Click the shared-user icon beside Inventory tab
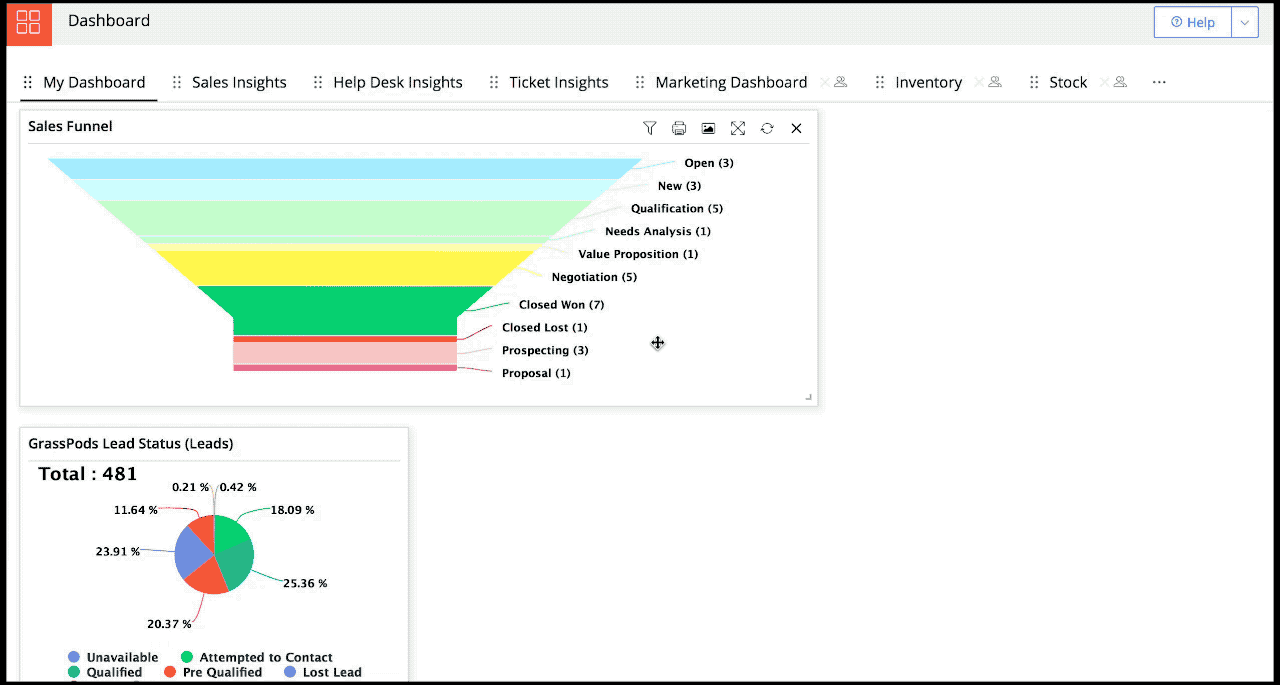Viewport: 1280px width, 685px height. click(x=992, y=83)
